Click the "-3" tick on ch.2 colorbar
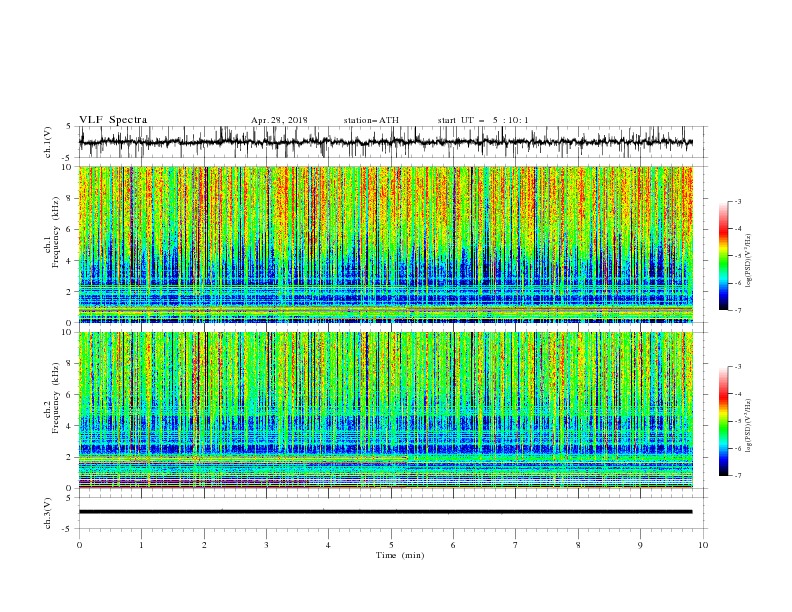Screen dimensions: 792x612 [x=738, y=367]
